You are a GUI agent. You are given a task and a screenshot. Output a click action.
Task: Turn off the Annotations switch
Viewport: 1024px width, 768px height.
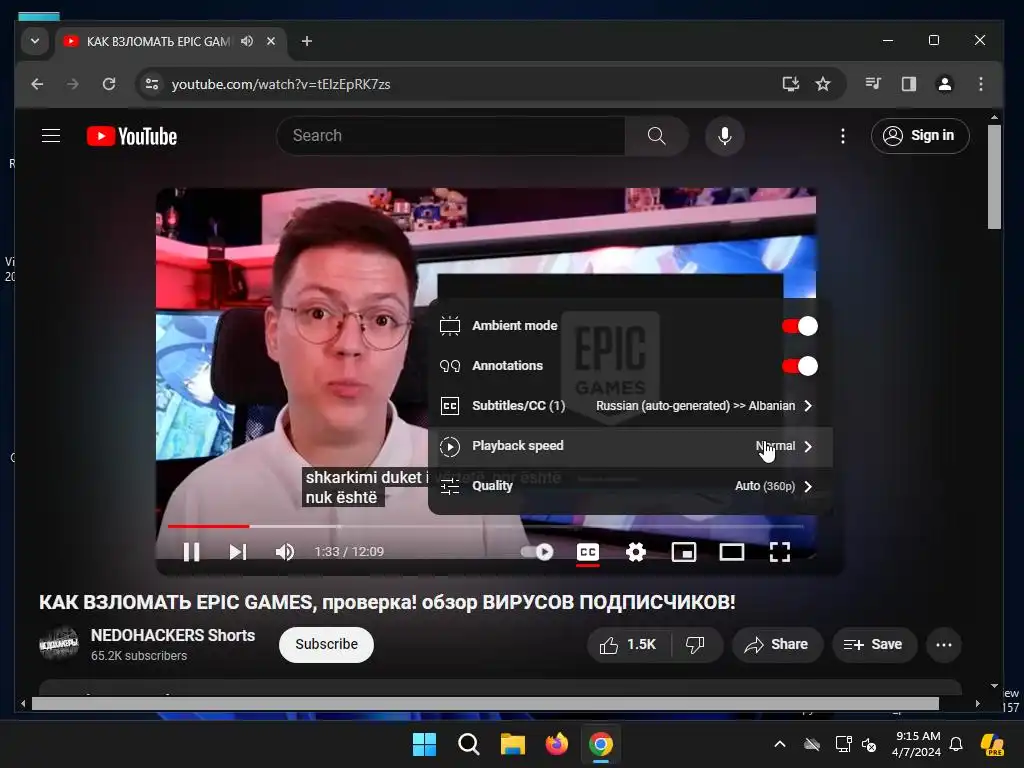800,366
